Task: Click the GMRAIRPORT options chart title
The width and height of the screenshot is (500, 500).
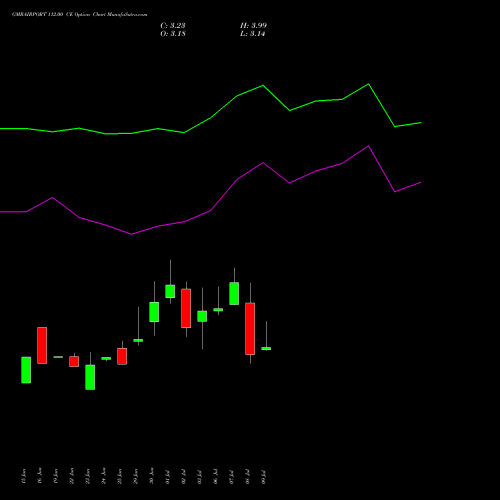Action: [79, 15]
